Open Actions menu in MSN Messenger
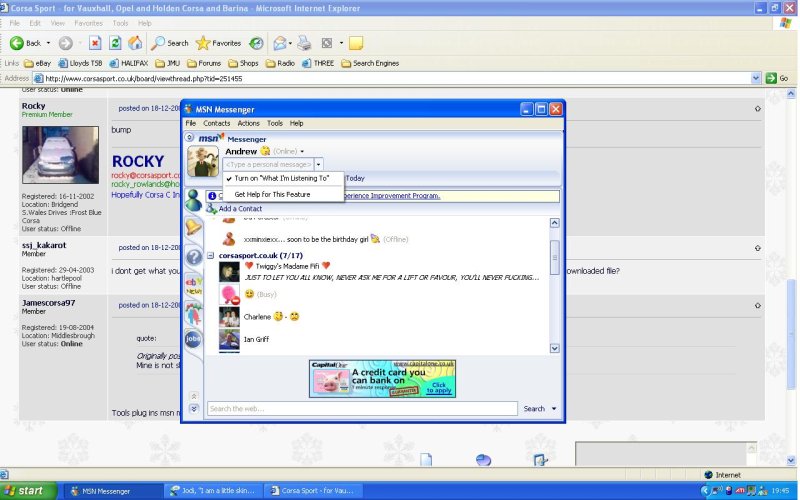Screen dimensions: 800x500 point(248,123)
